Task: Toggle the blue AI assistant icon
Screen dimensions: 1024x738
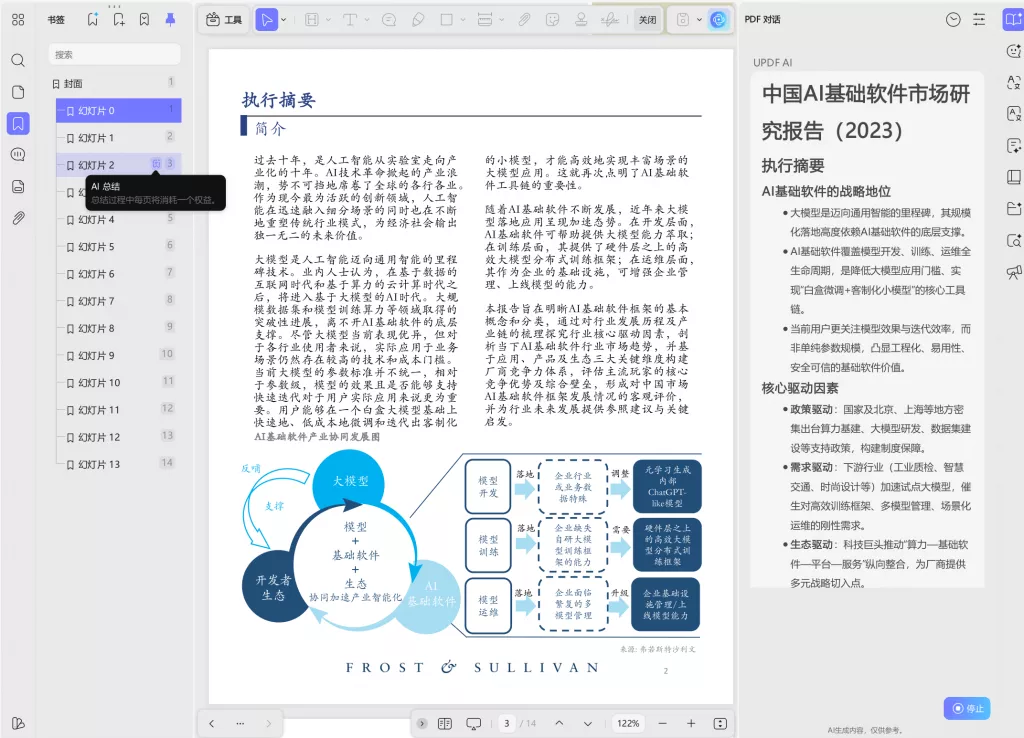Action: (x=719, y=19)
